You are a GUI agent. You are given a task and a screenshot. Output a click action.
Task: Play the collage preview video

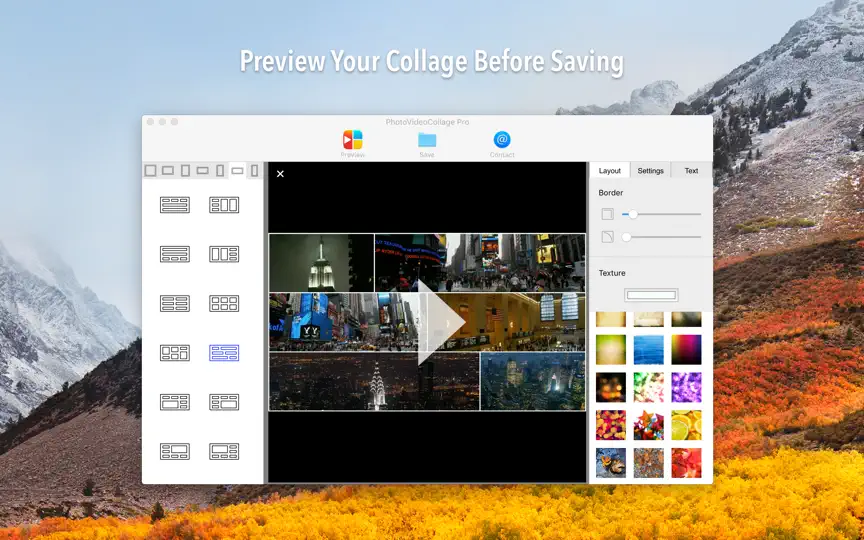pos(440,322)
